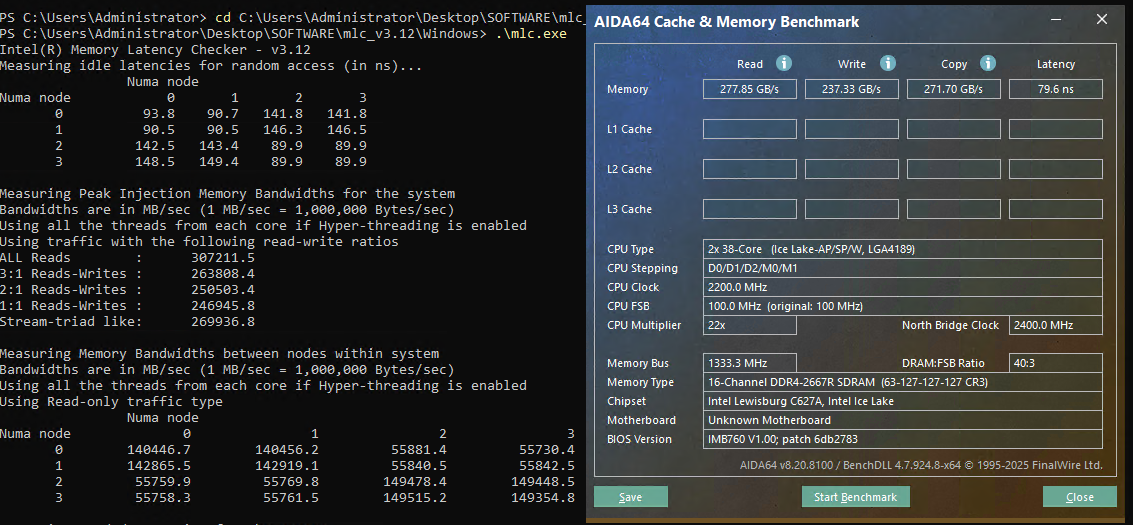Select Memory Write value 237.33 GB/s
Screen dimensions: 1133x525
click(x=852, y=89)
